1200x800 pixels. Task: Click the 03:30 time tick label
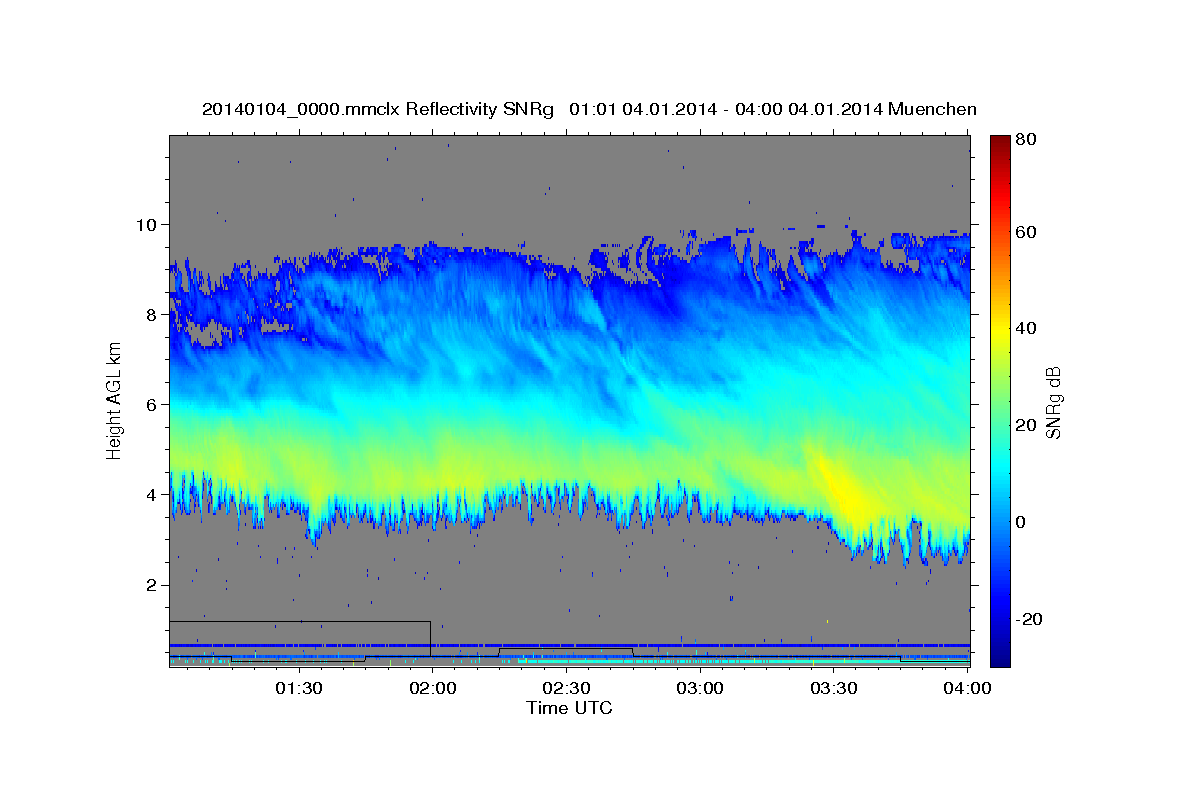tap(834, 688)
